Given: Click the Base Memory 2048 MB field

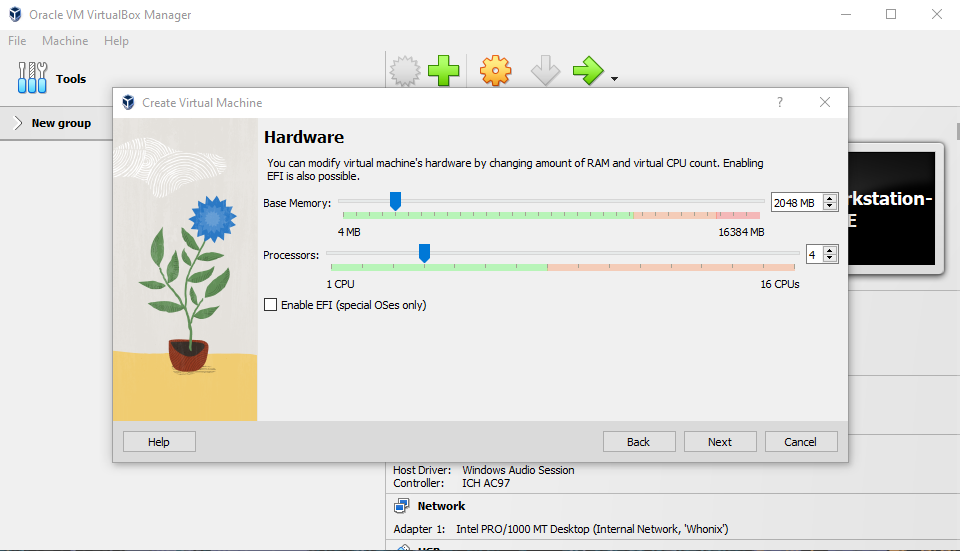Looking at the screenshot, I should click(797, 203).
